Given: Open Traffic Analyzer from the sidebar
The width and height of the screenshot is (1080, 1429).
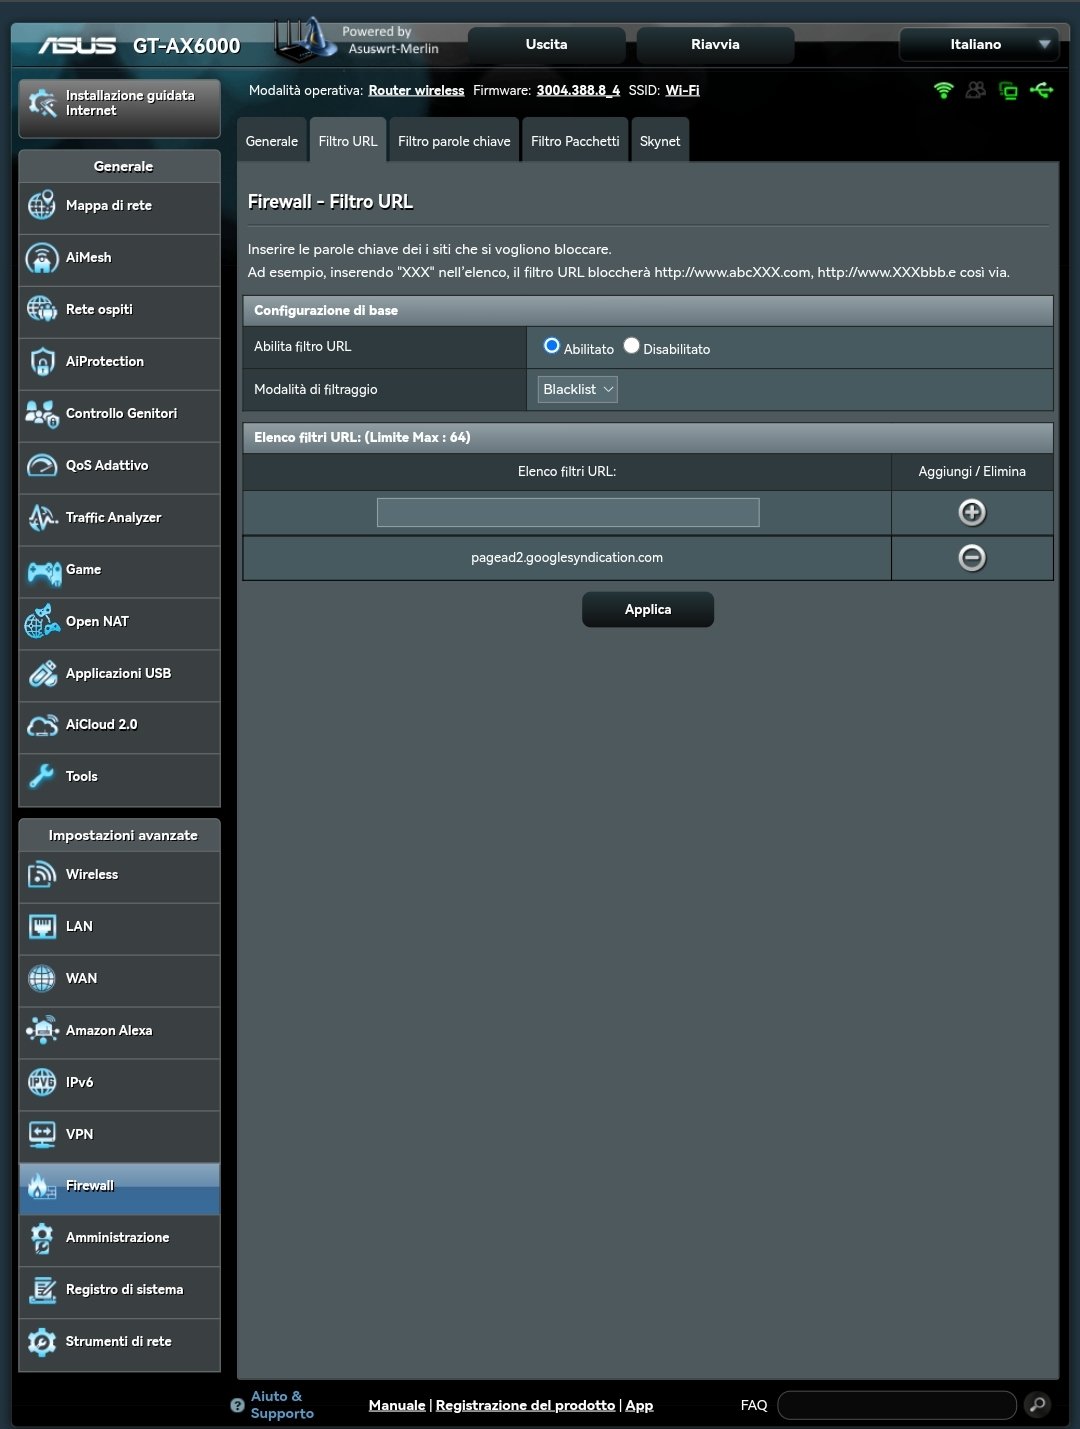Looking at the screenshot, I should pos(113,518).
